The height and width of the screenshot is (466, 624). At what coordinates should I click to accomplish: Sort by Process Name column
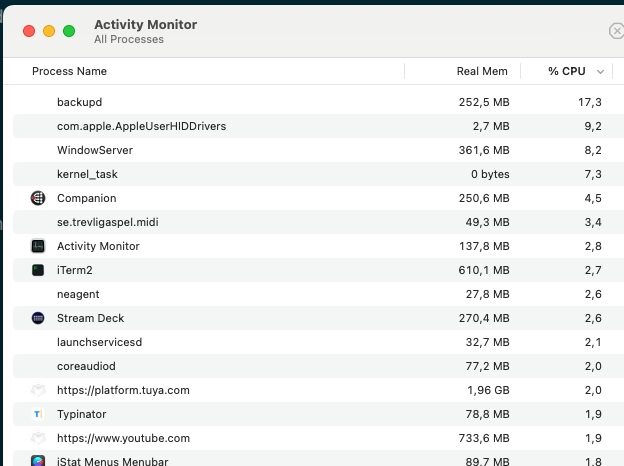[69, 71]
